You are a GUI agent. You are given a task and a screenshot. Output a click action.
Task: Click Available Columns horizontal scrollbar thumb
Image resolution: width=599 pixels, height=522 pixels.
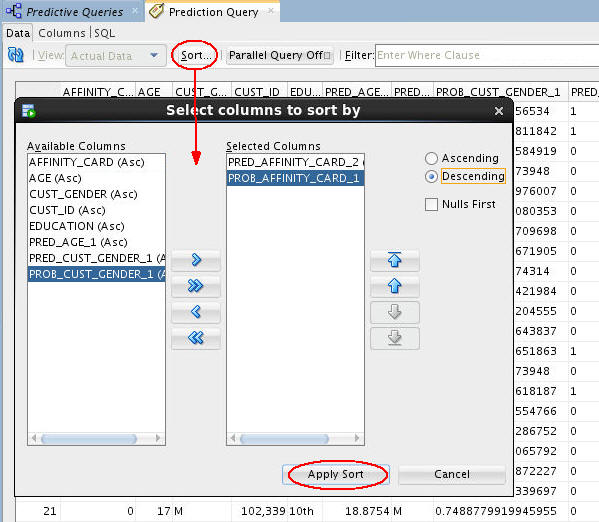click(89, 438)
